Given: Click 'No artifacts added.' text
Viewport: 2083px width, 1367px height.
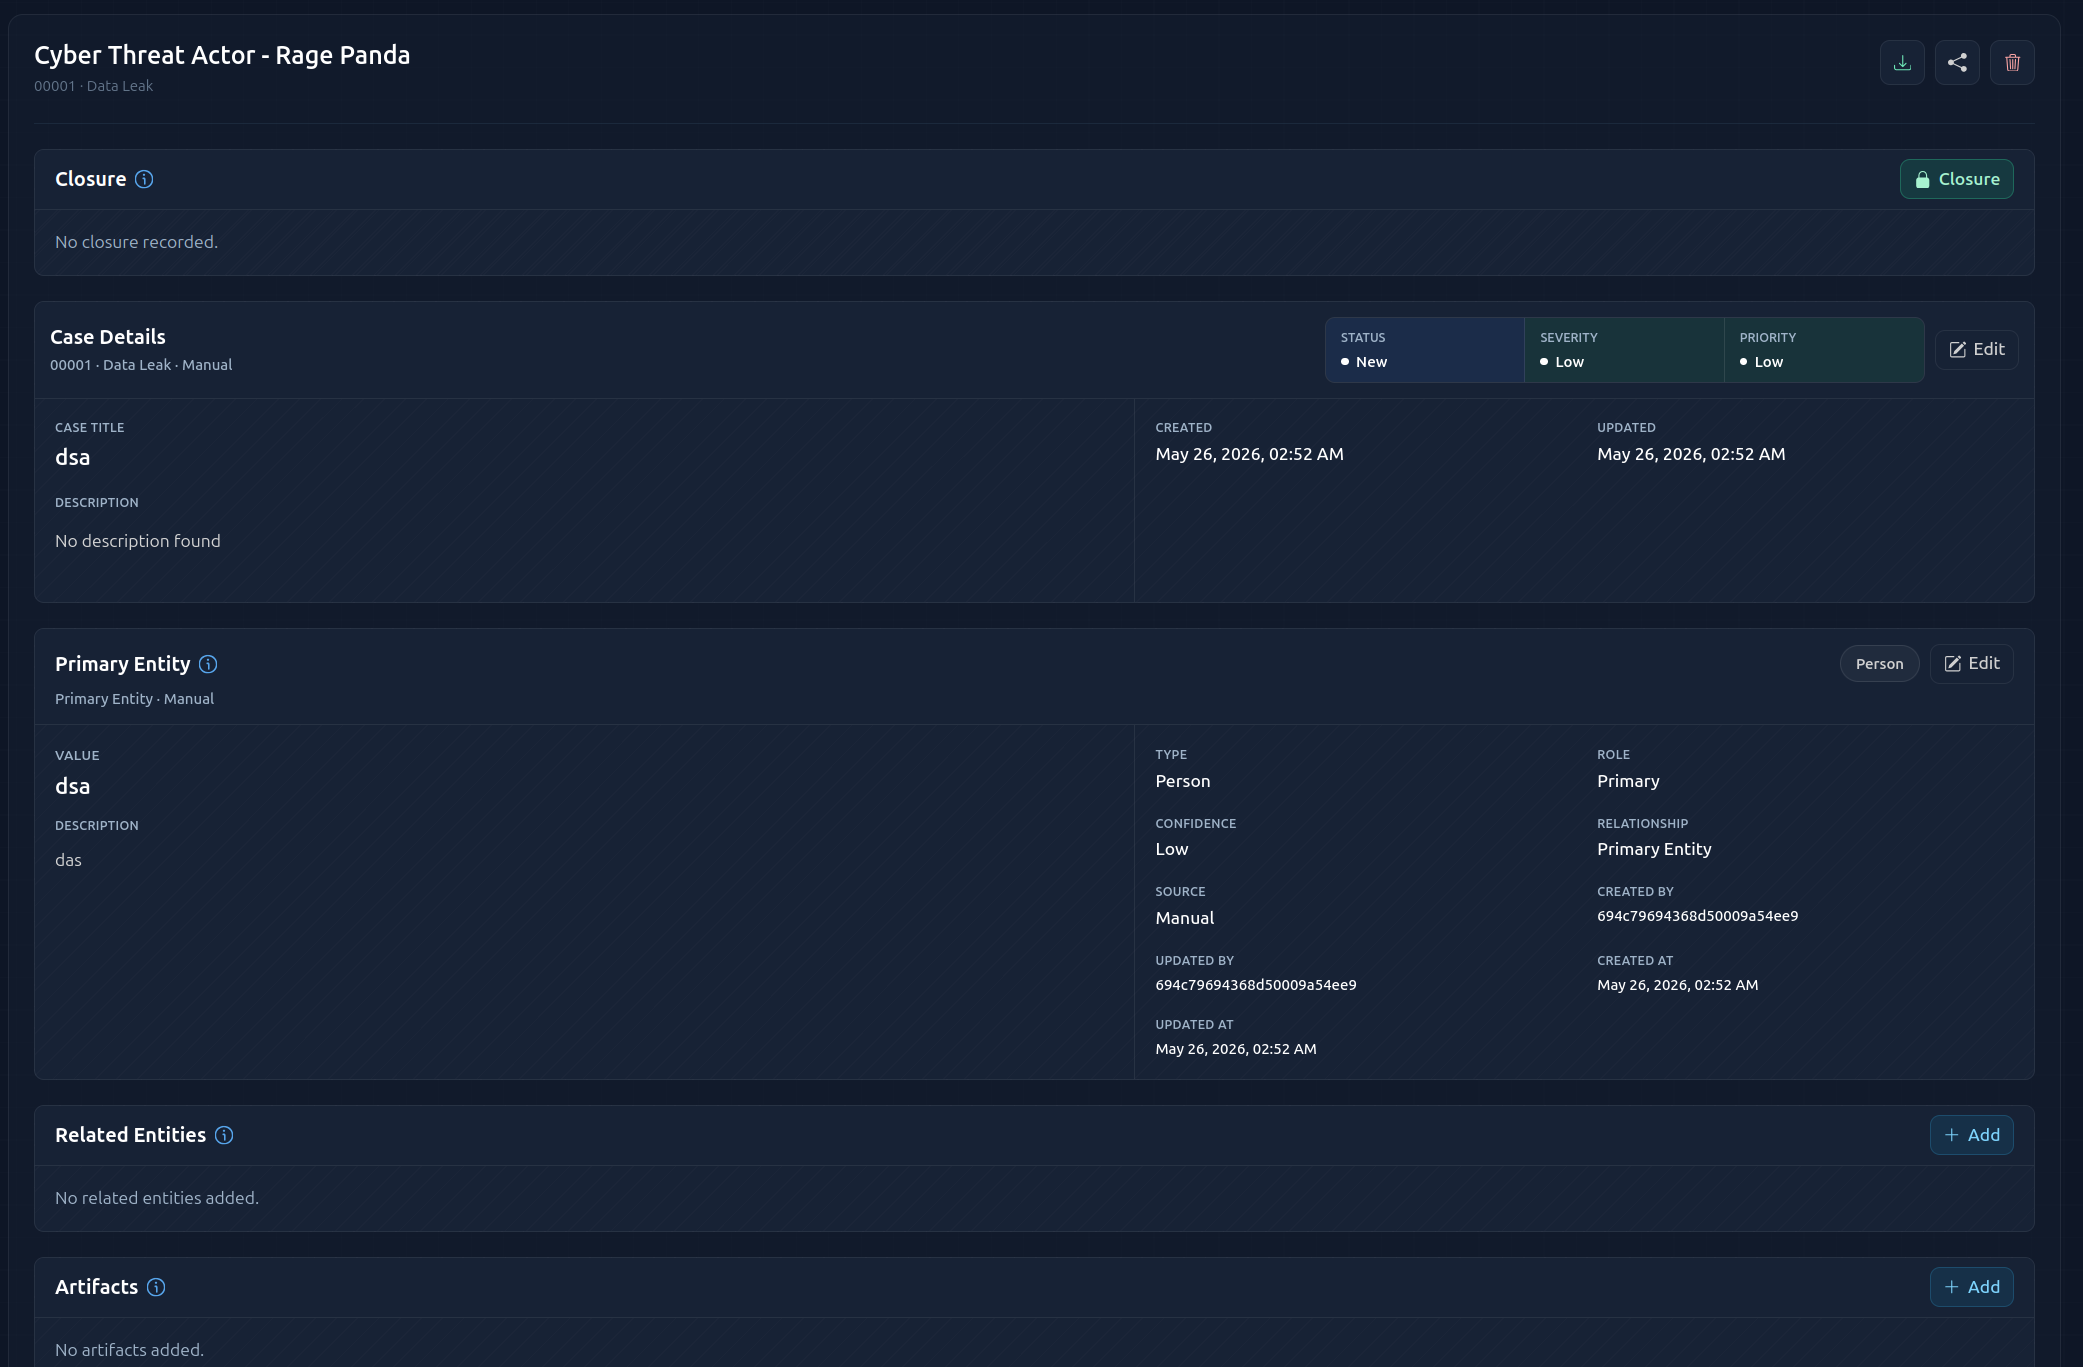Looking at the screenshot, I should [x=129, y=1350].
